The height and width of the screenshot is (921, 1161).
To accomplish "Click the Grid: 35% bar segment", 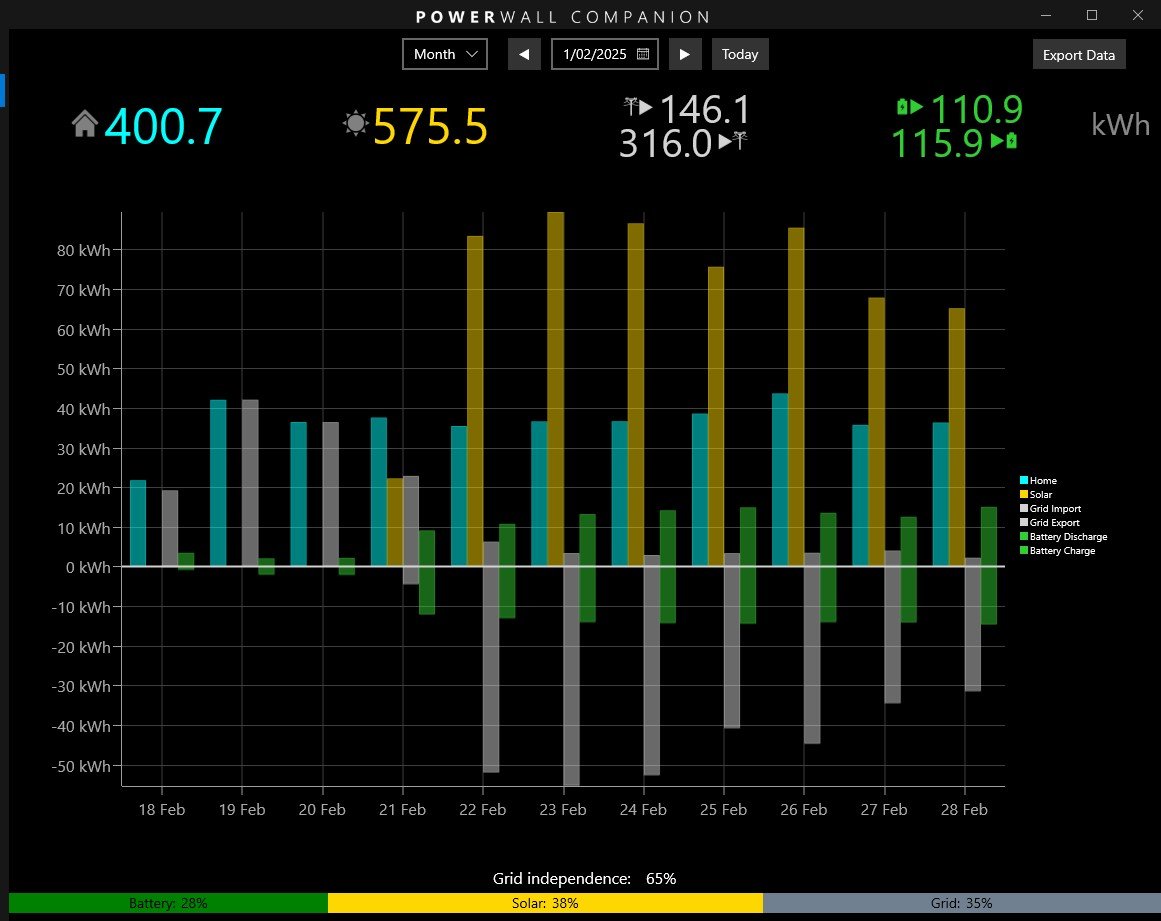I will 962,903.
